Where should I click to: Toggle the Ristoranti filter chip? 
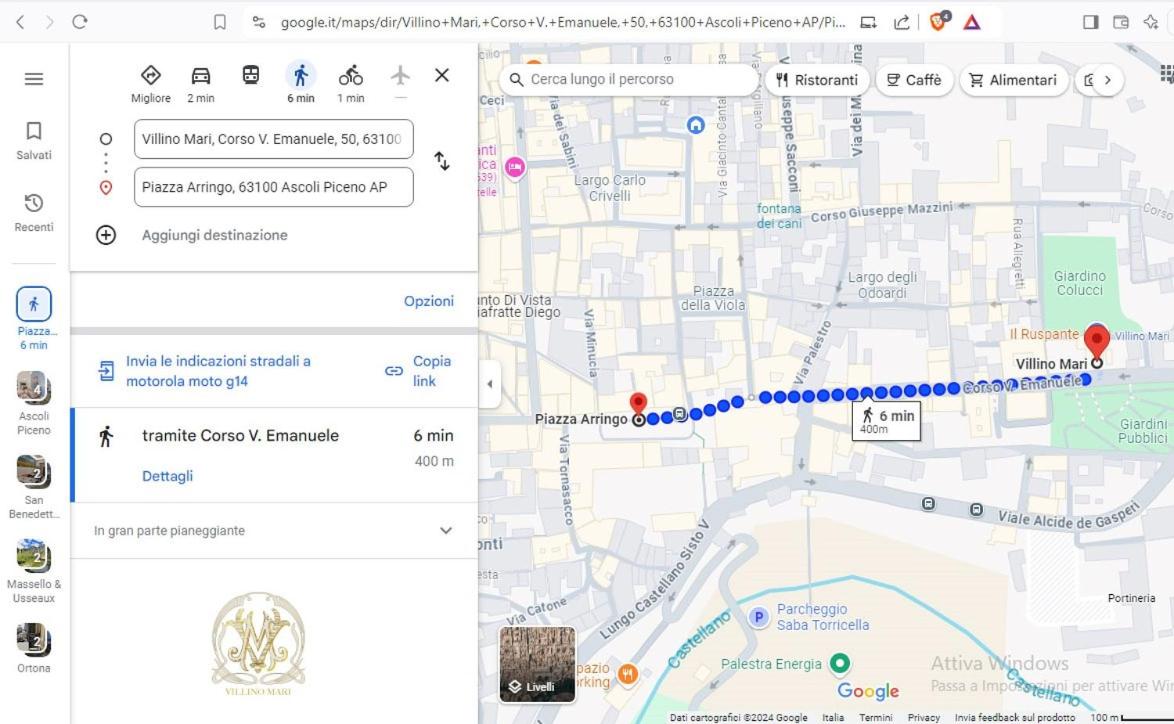(817, 80)
